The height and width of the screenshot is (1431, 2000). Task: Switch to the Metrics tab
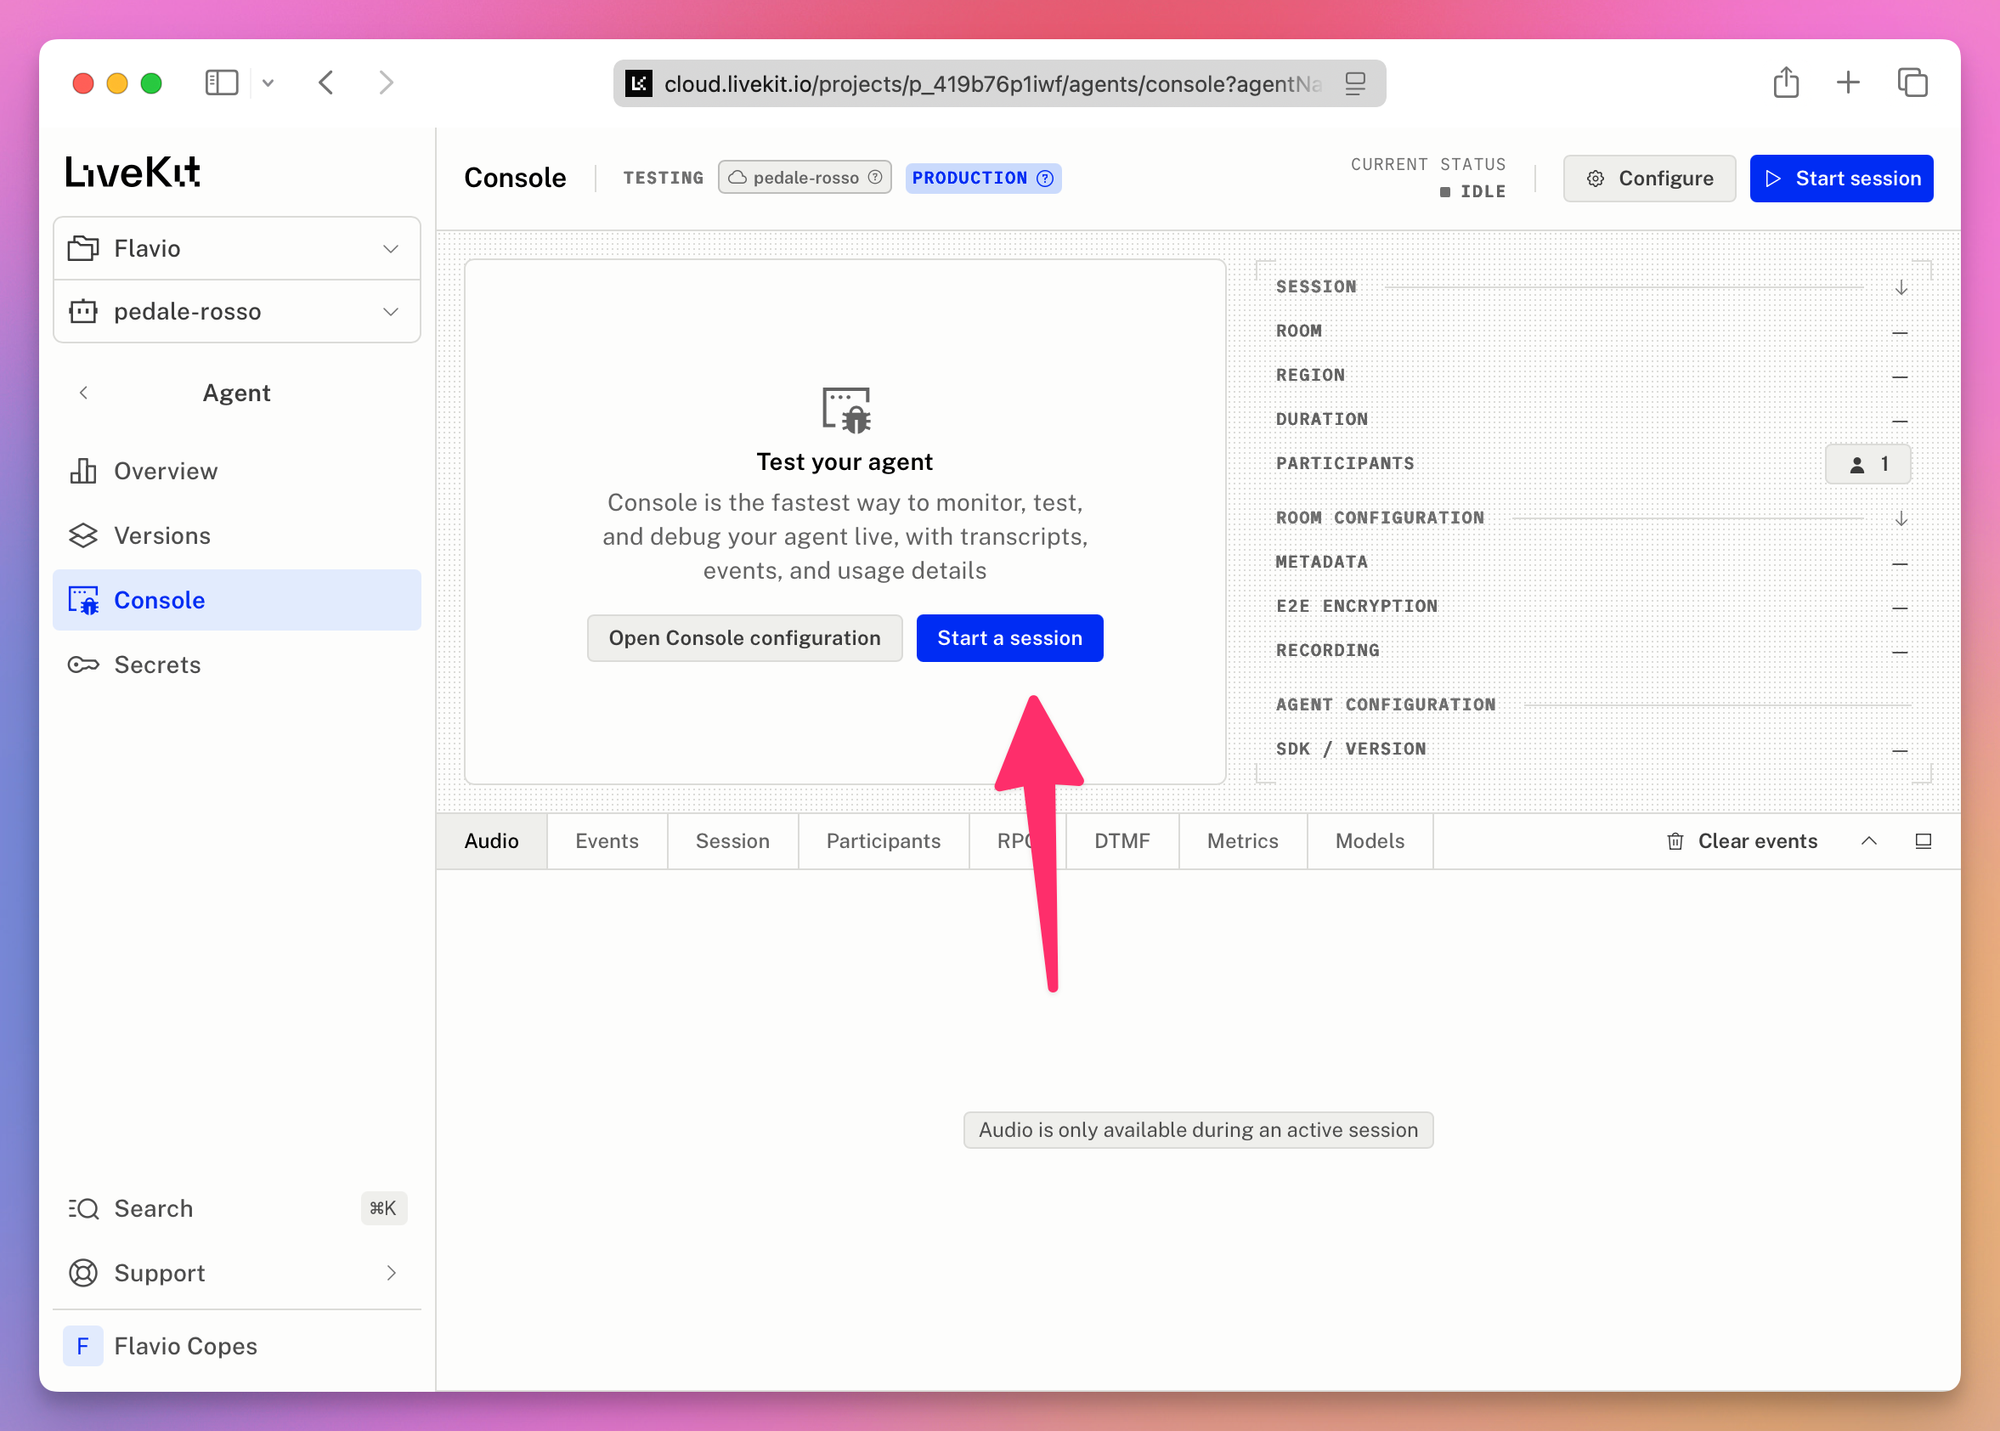point(1243,841)
